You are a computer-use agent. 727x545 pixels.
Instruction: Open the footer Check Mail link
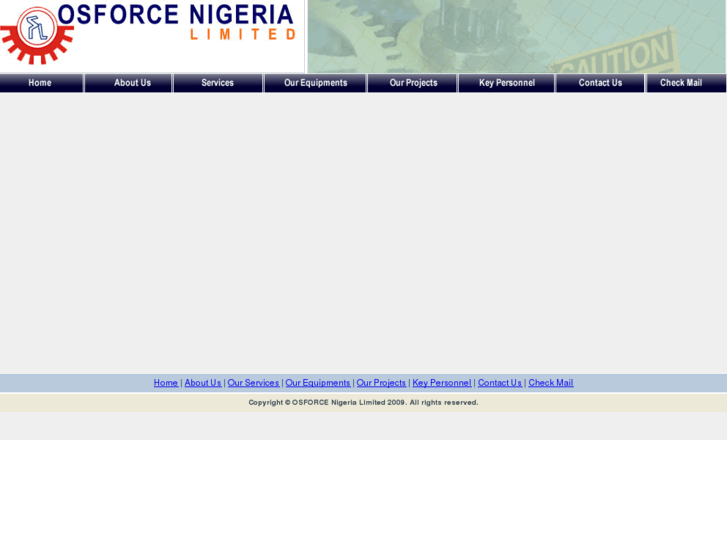(551, 383)
